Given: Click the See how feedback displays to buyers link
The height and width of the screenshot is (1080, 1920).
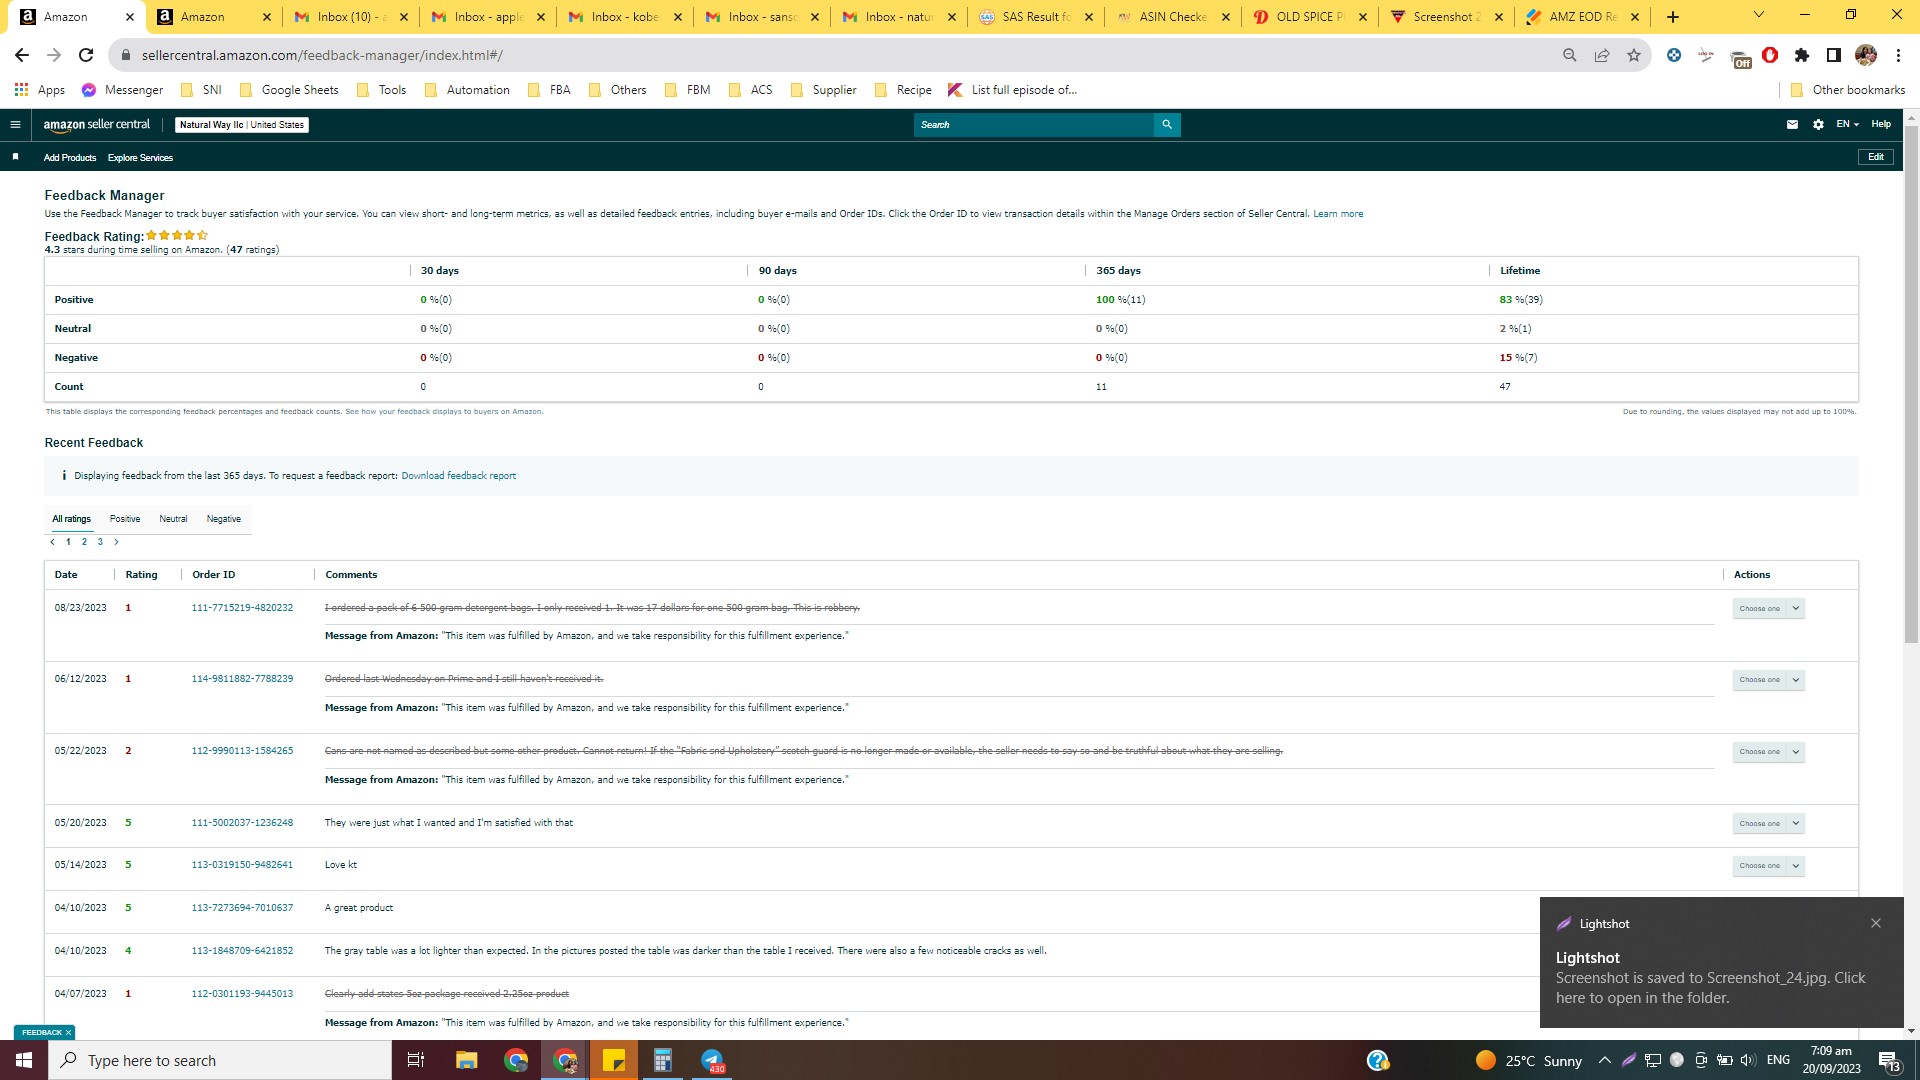Looking at the screenshot, I should coord(444,412).
